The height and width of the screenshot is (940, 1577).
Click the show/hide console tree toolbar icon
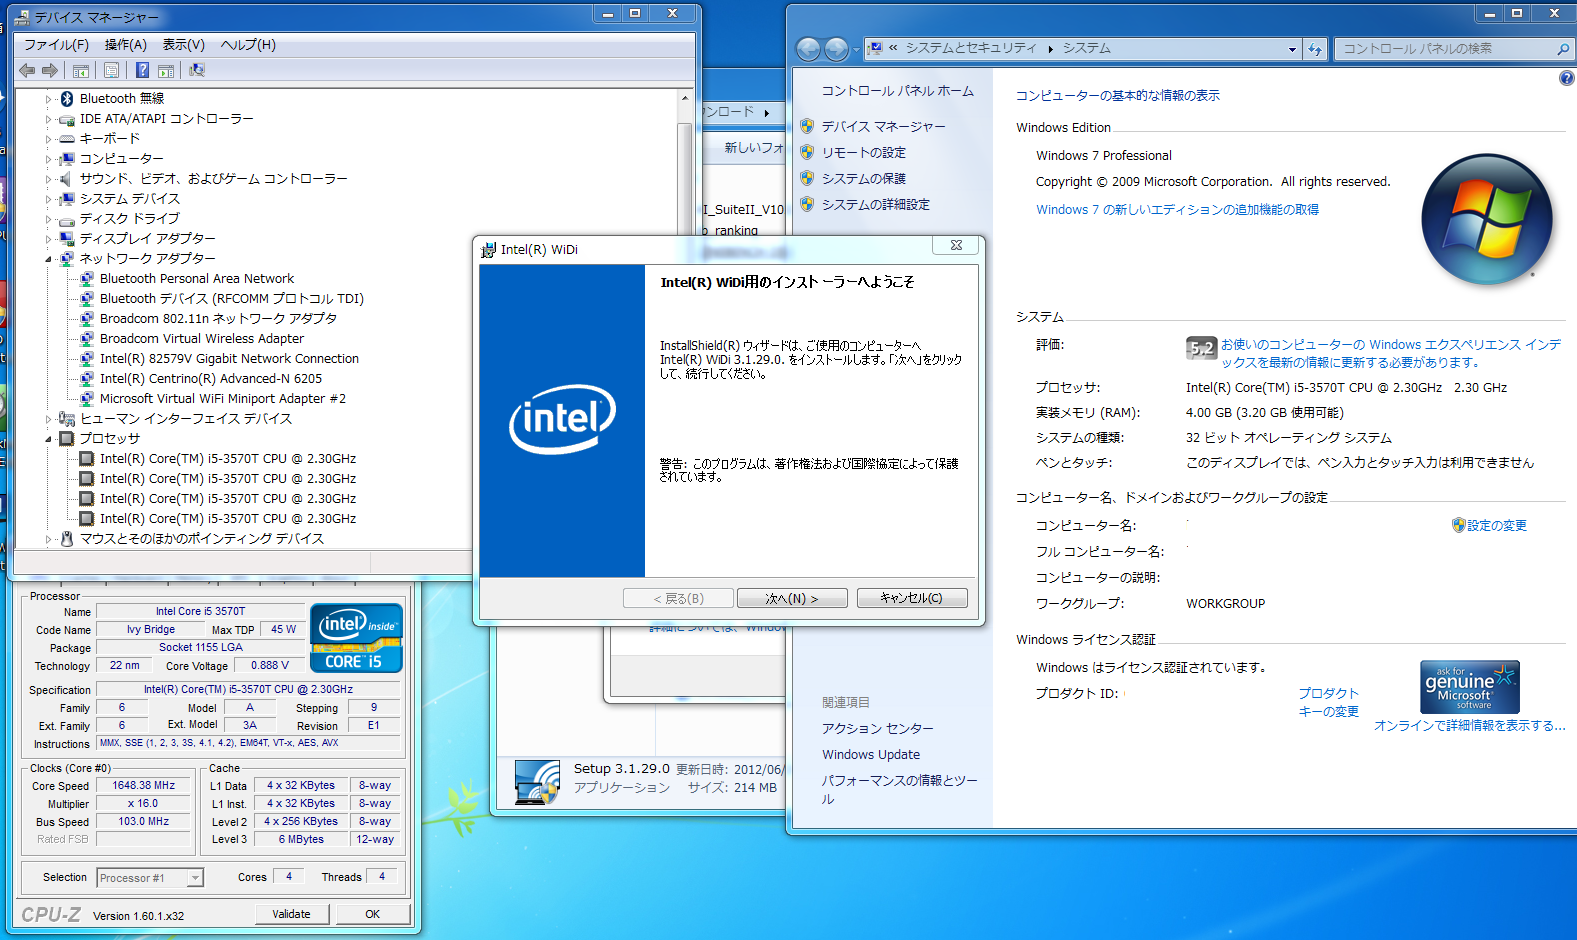pos(81,70)
